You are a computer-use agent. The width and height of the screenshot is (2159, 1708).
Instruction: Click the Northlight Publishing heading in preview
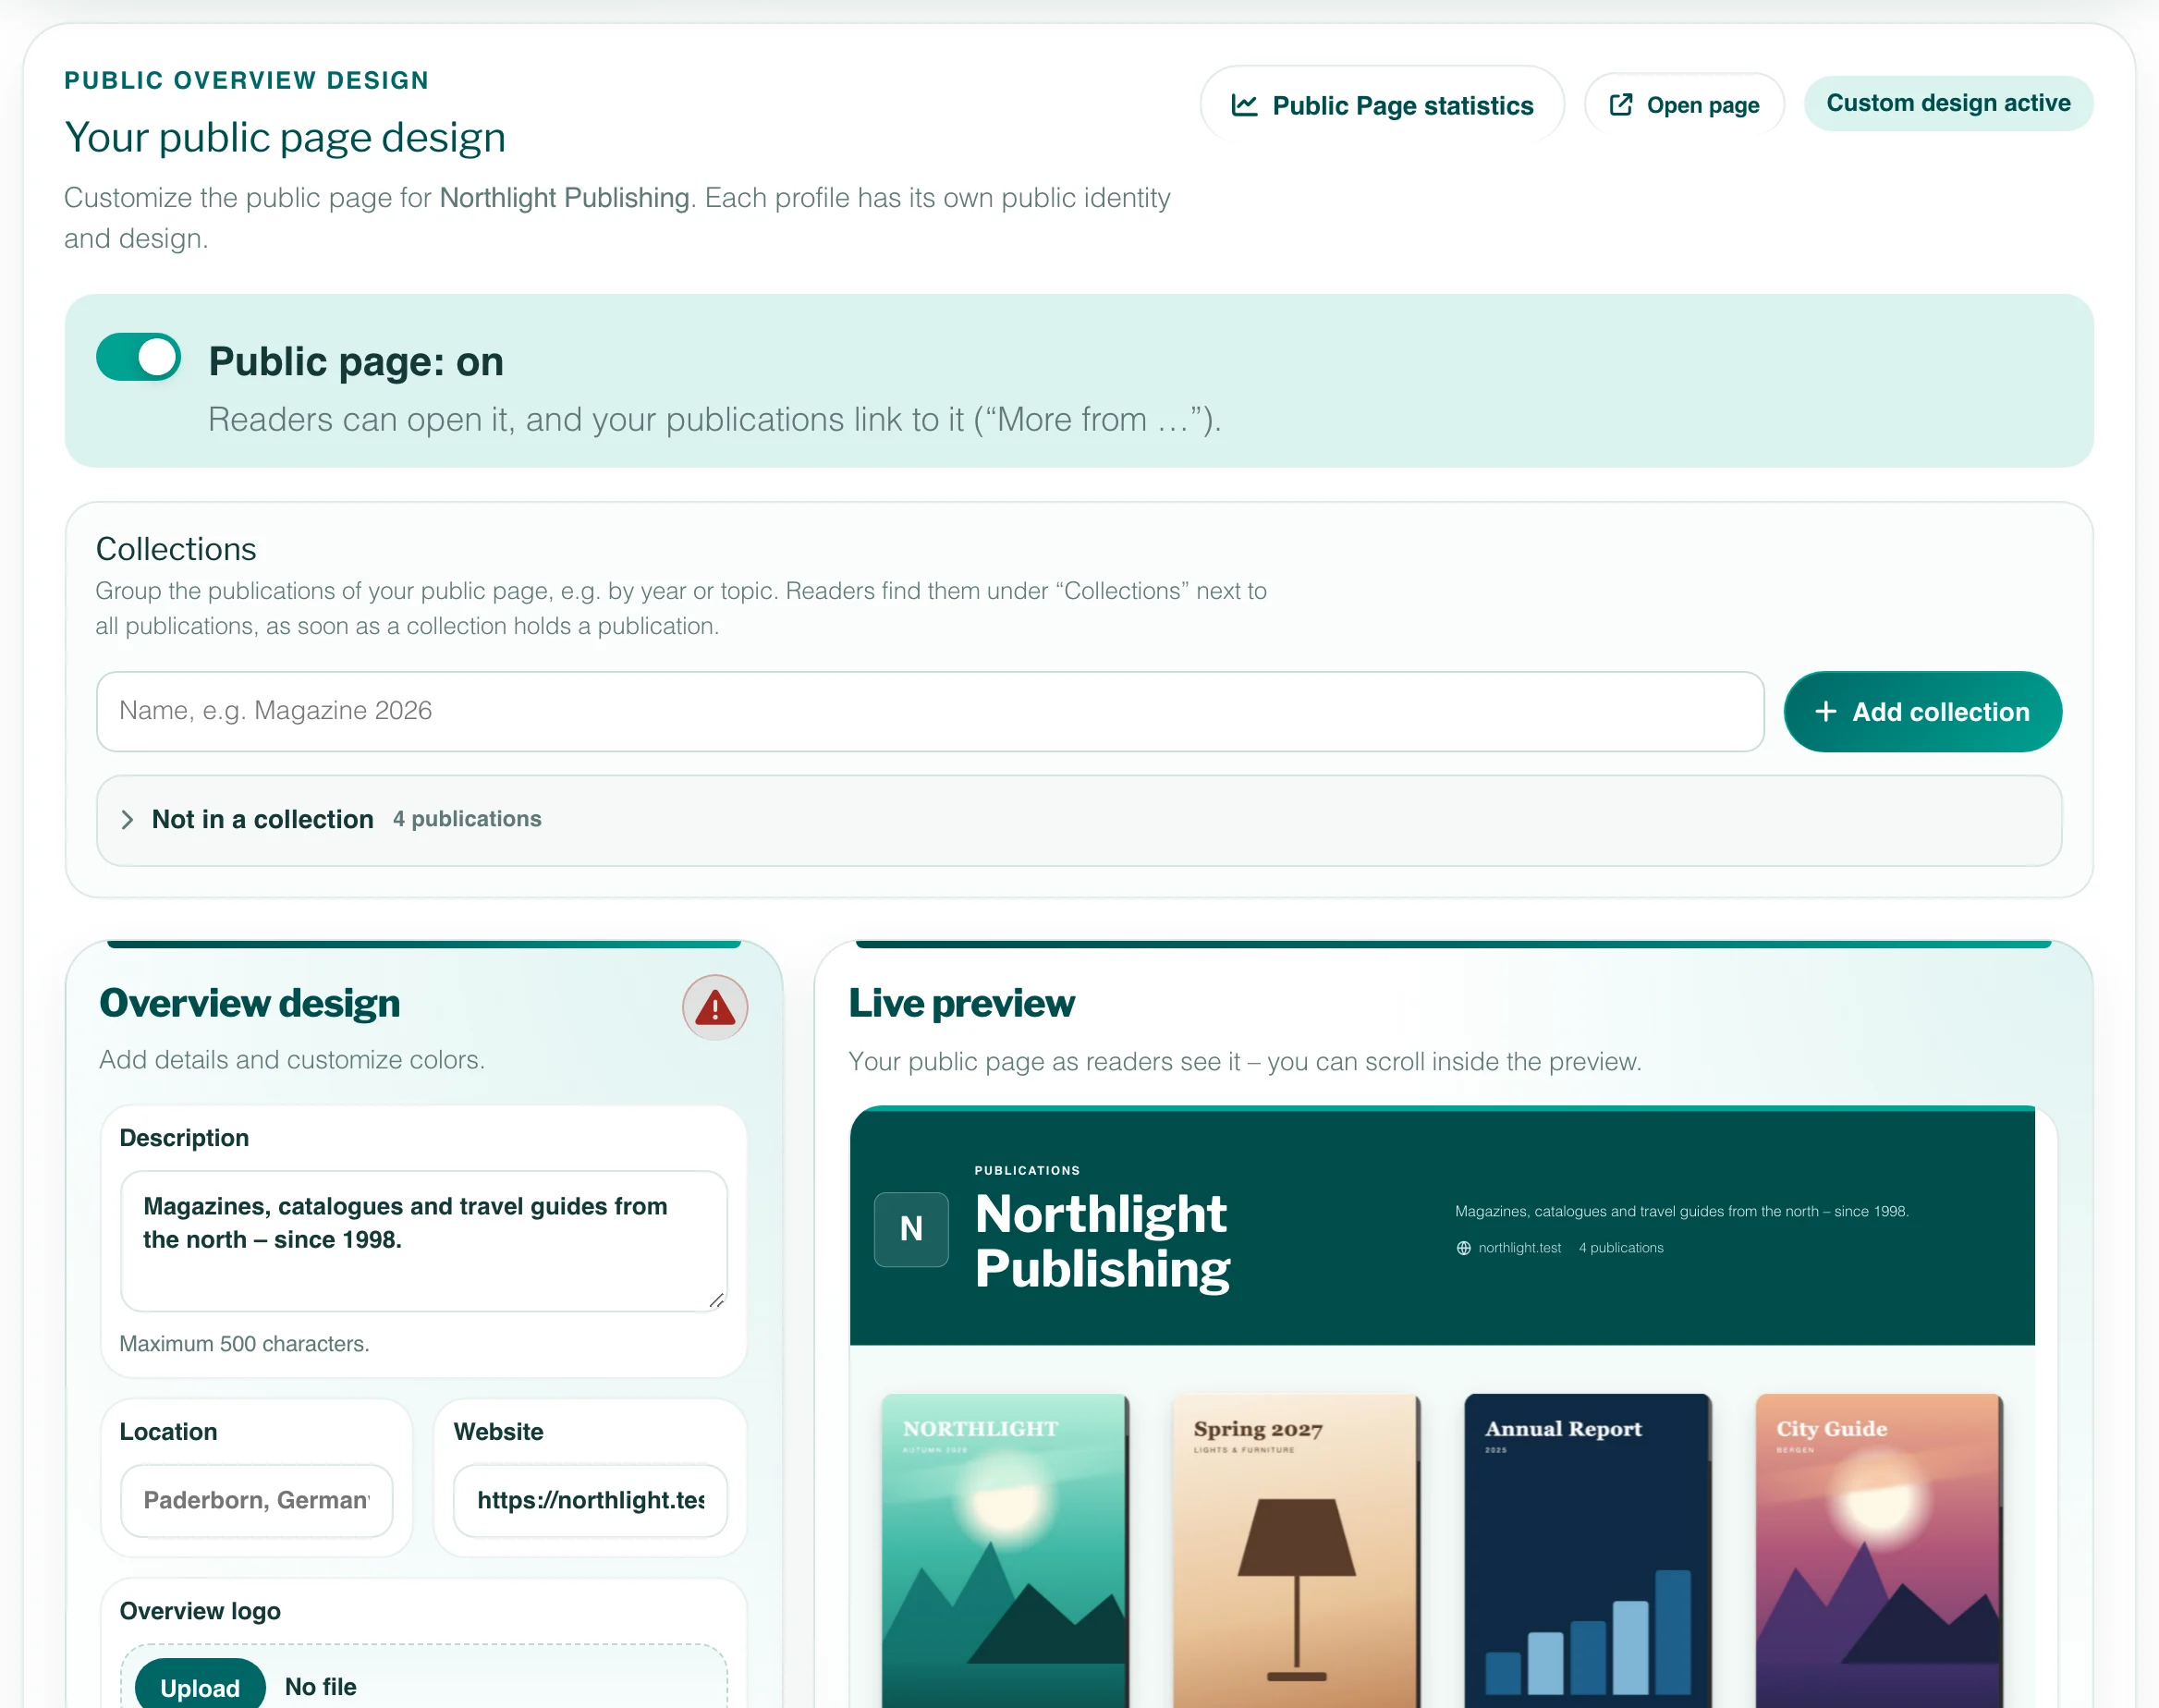[x=1102, y=1241]
